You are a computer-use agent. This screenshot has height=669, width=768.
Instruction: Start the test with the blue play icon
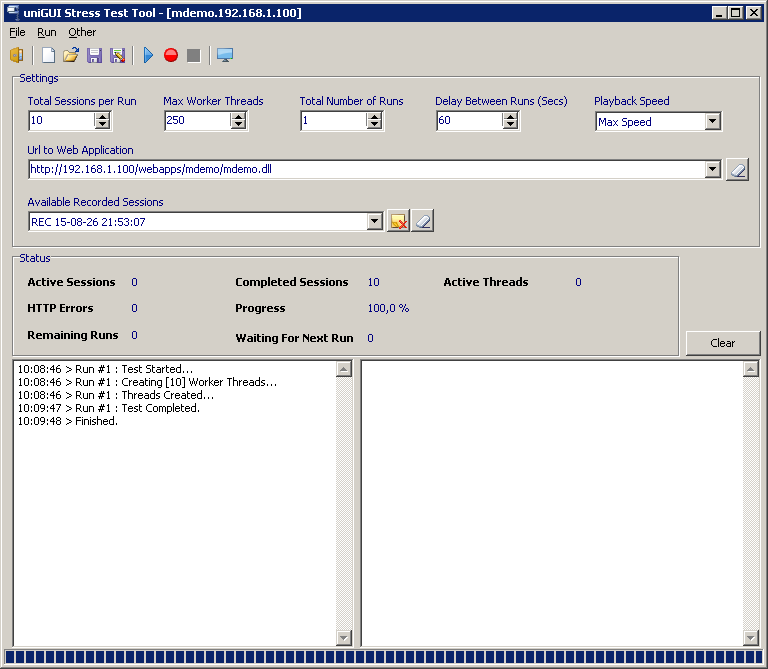tap(148, 55)
